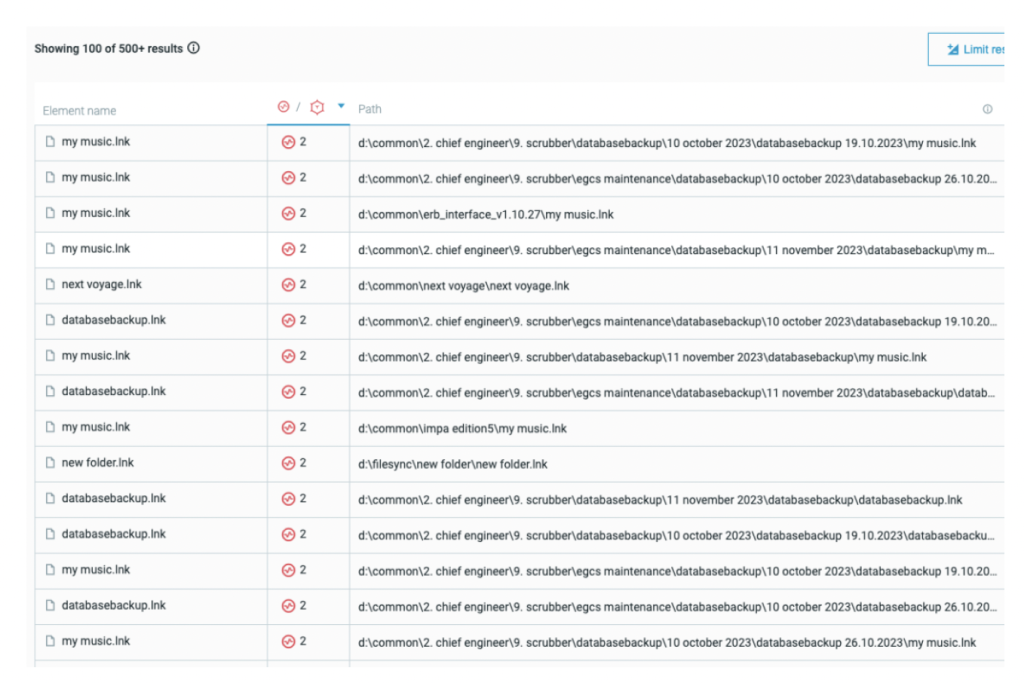Open the sort arrow in the detections column header
The image size is (1024, 683).
pos(341,107)
